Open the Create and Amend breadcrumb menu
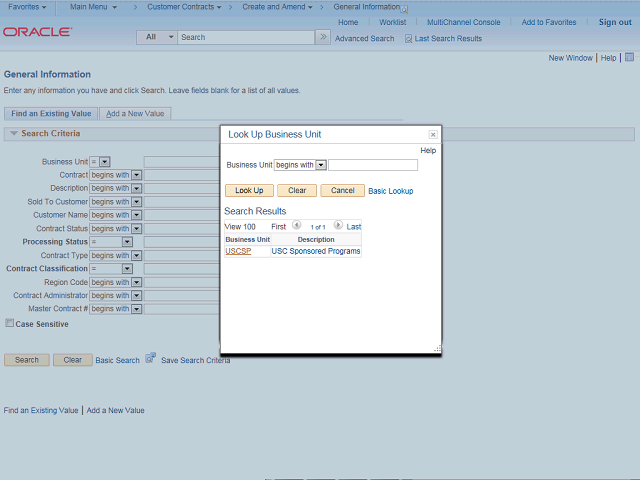The height and width of the screenshot is (480, 640). pyautogui.click(x=277, y=7)
